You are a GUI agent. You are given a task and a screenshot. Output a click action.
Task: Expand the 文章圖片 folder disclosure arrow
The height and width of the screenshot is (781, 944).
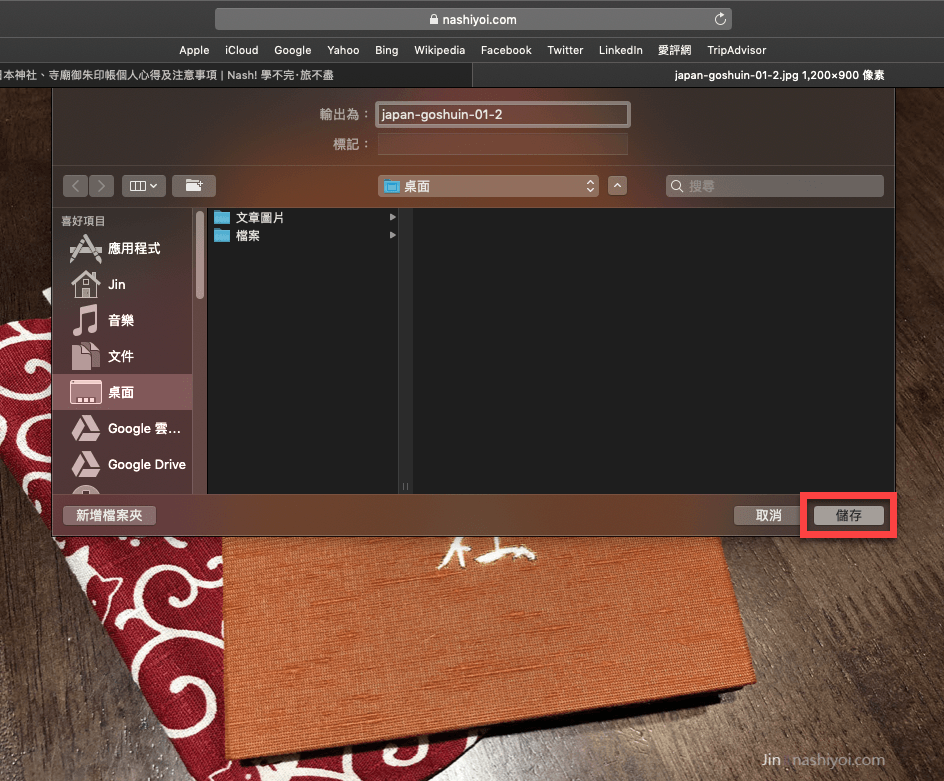click(393, 217)
